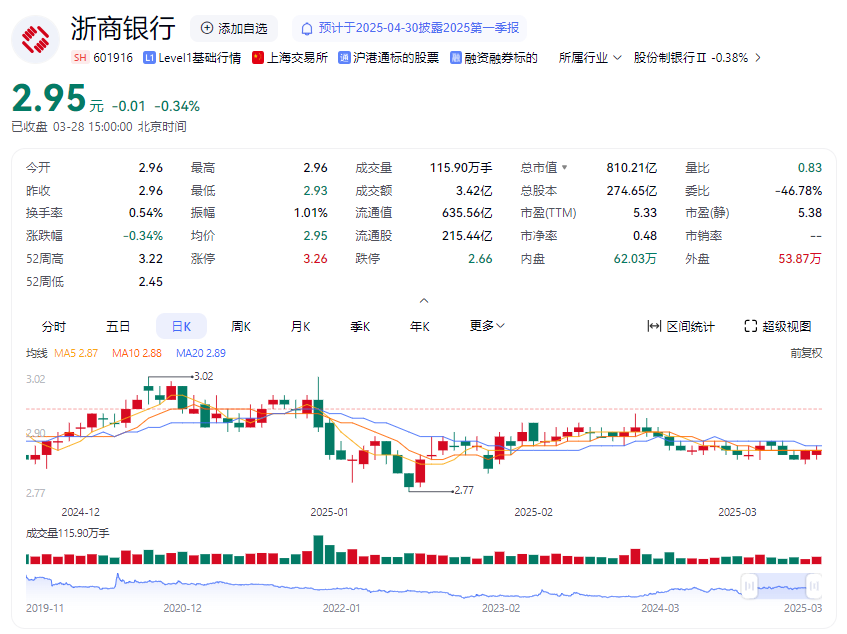Image resolution: width=847 pixels, height=634 pixels.
Task: Click the 量比 value 0.83
Action: (810, 168)
